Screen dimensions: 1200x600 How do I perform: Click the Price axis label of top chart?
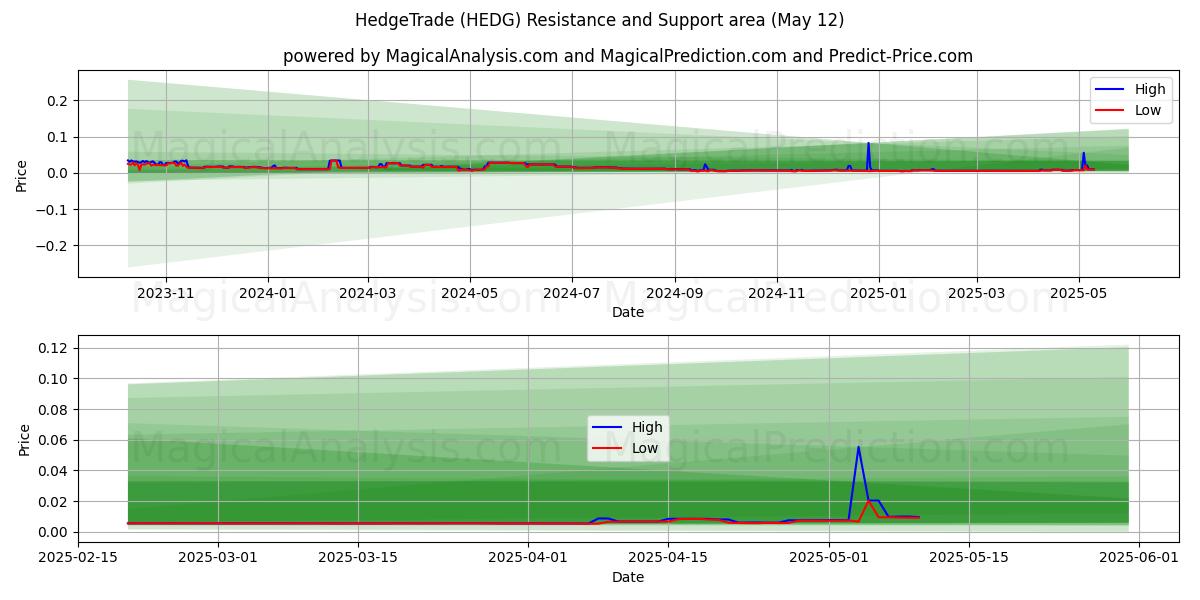tap(22, 174)
